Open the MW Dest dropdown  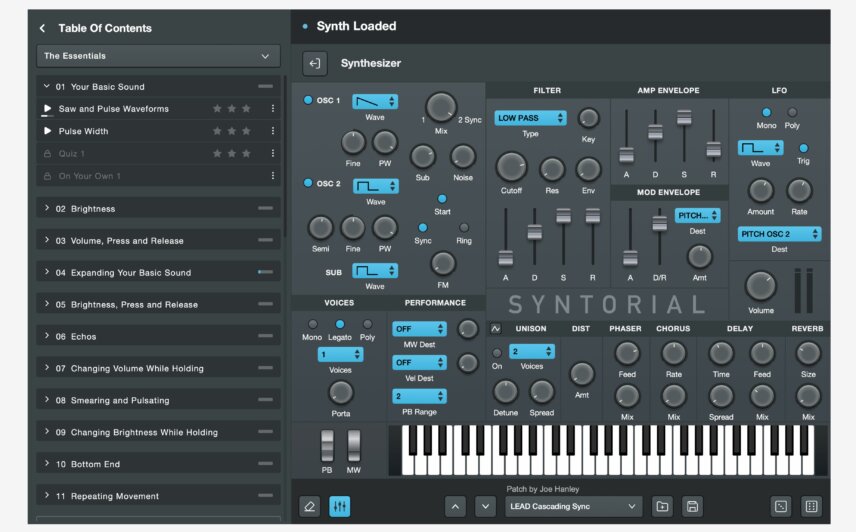(419, 329)
